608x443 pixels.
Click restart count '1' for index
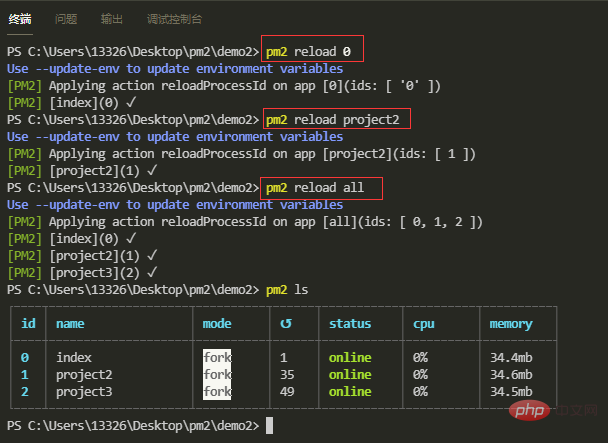pos(283,357)
